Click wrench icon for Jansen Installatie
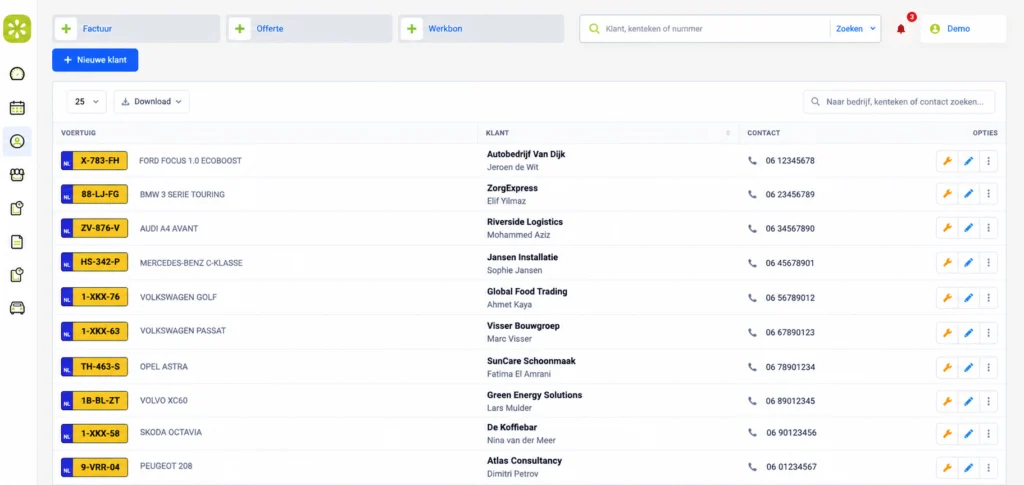 tap(947, 262)
